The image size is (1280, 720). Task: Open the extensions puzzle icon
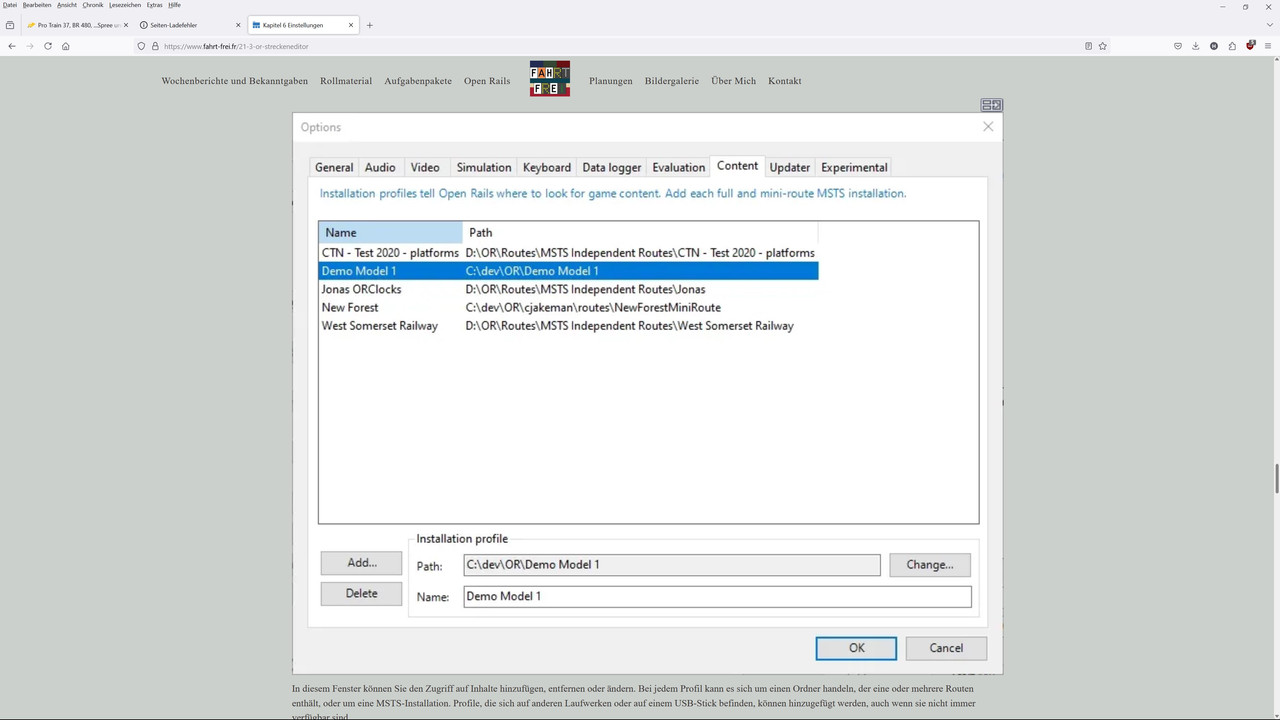pyautogui.click(x=1232, y=46)
